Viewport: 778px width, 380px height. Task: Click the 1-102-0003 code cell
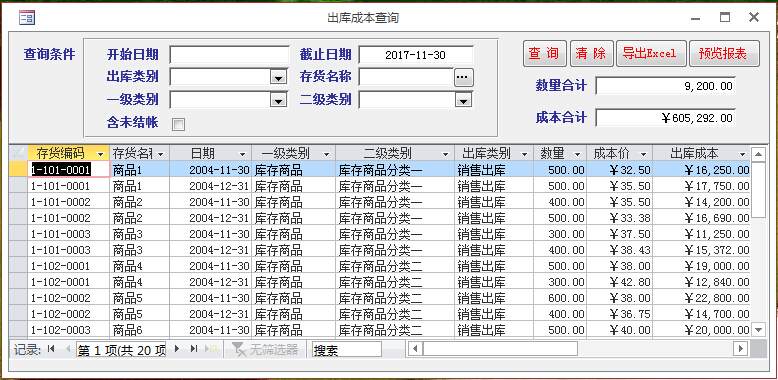pos(68,330)
